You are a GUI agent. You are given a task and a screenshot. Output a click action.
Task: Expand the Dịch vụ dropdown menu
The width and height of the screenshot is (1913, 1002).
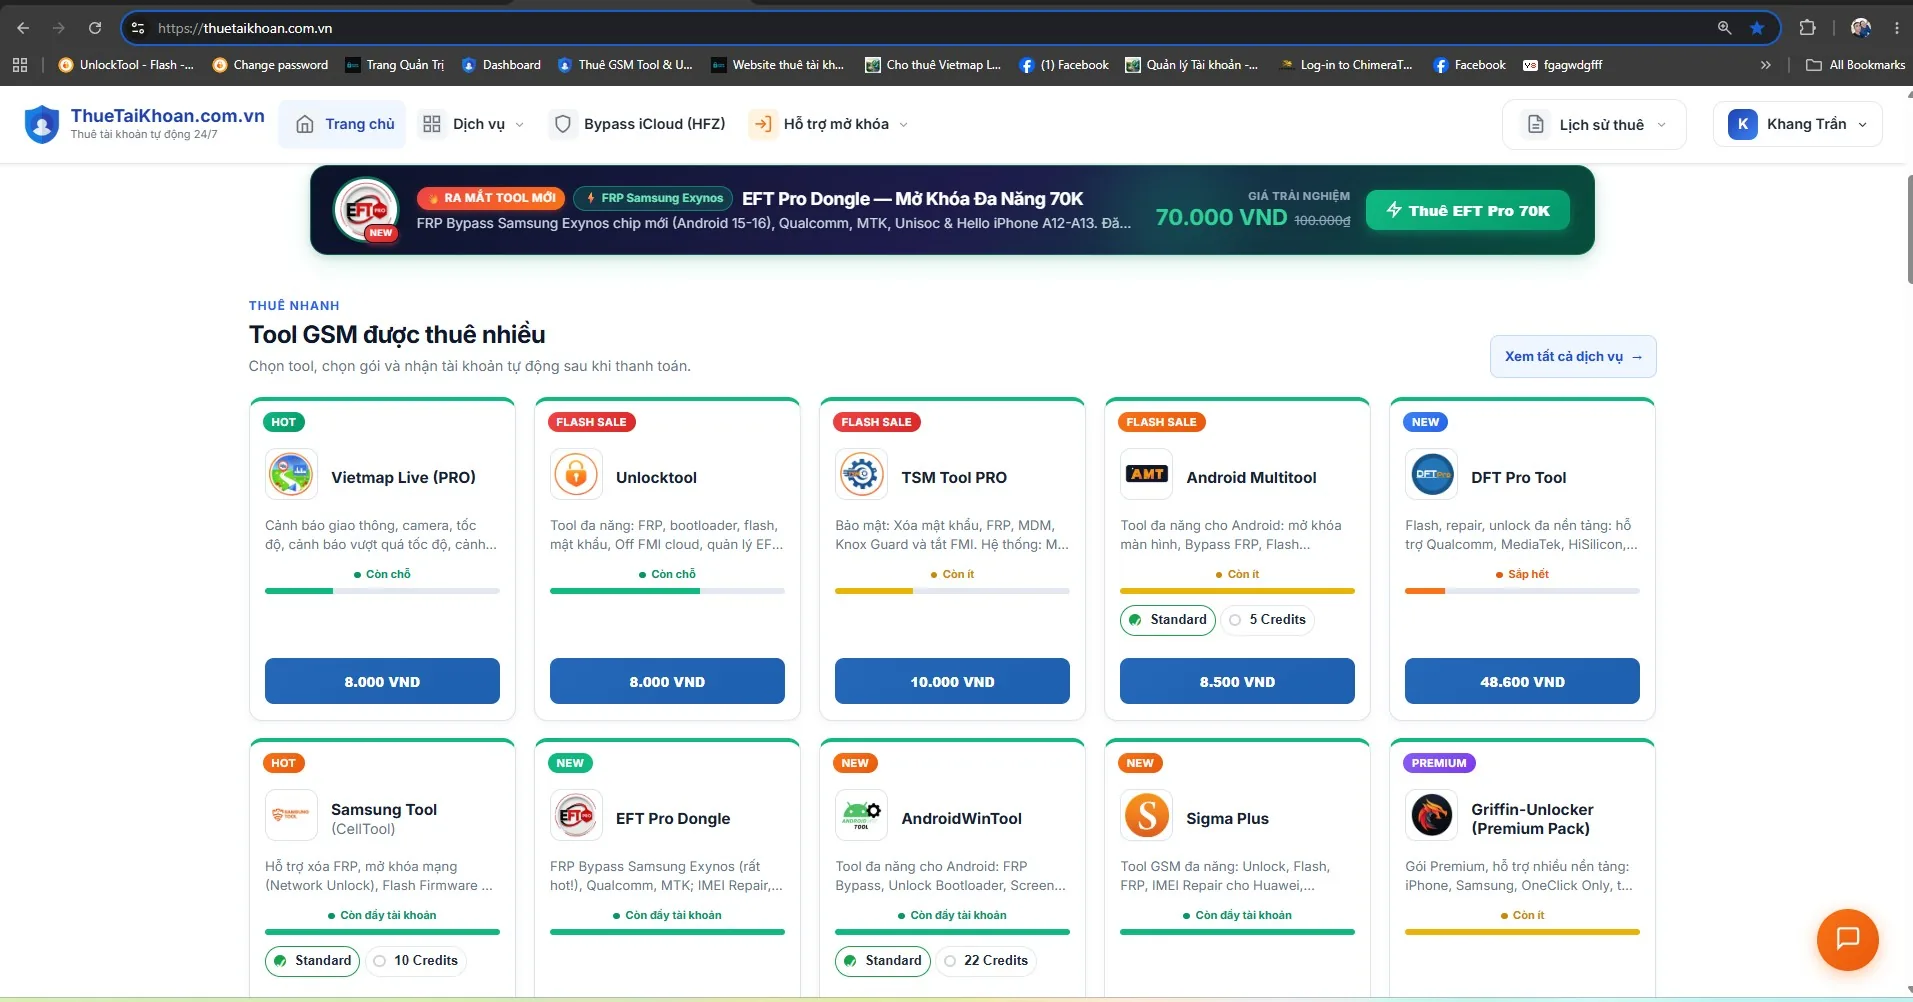coord(473,124)
